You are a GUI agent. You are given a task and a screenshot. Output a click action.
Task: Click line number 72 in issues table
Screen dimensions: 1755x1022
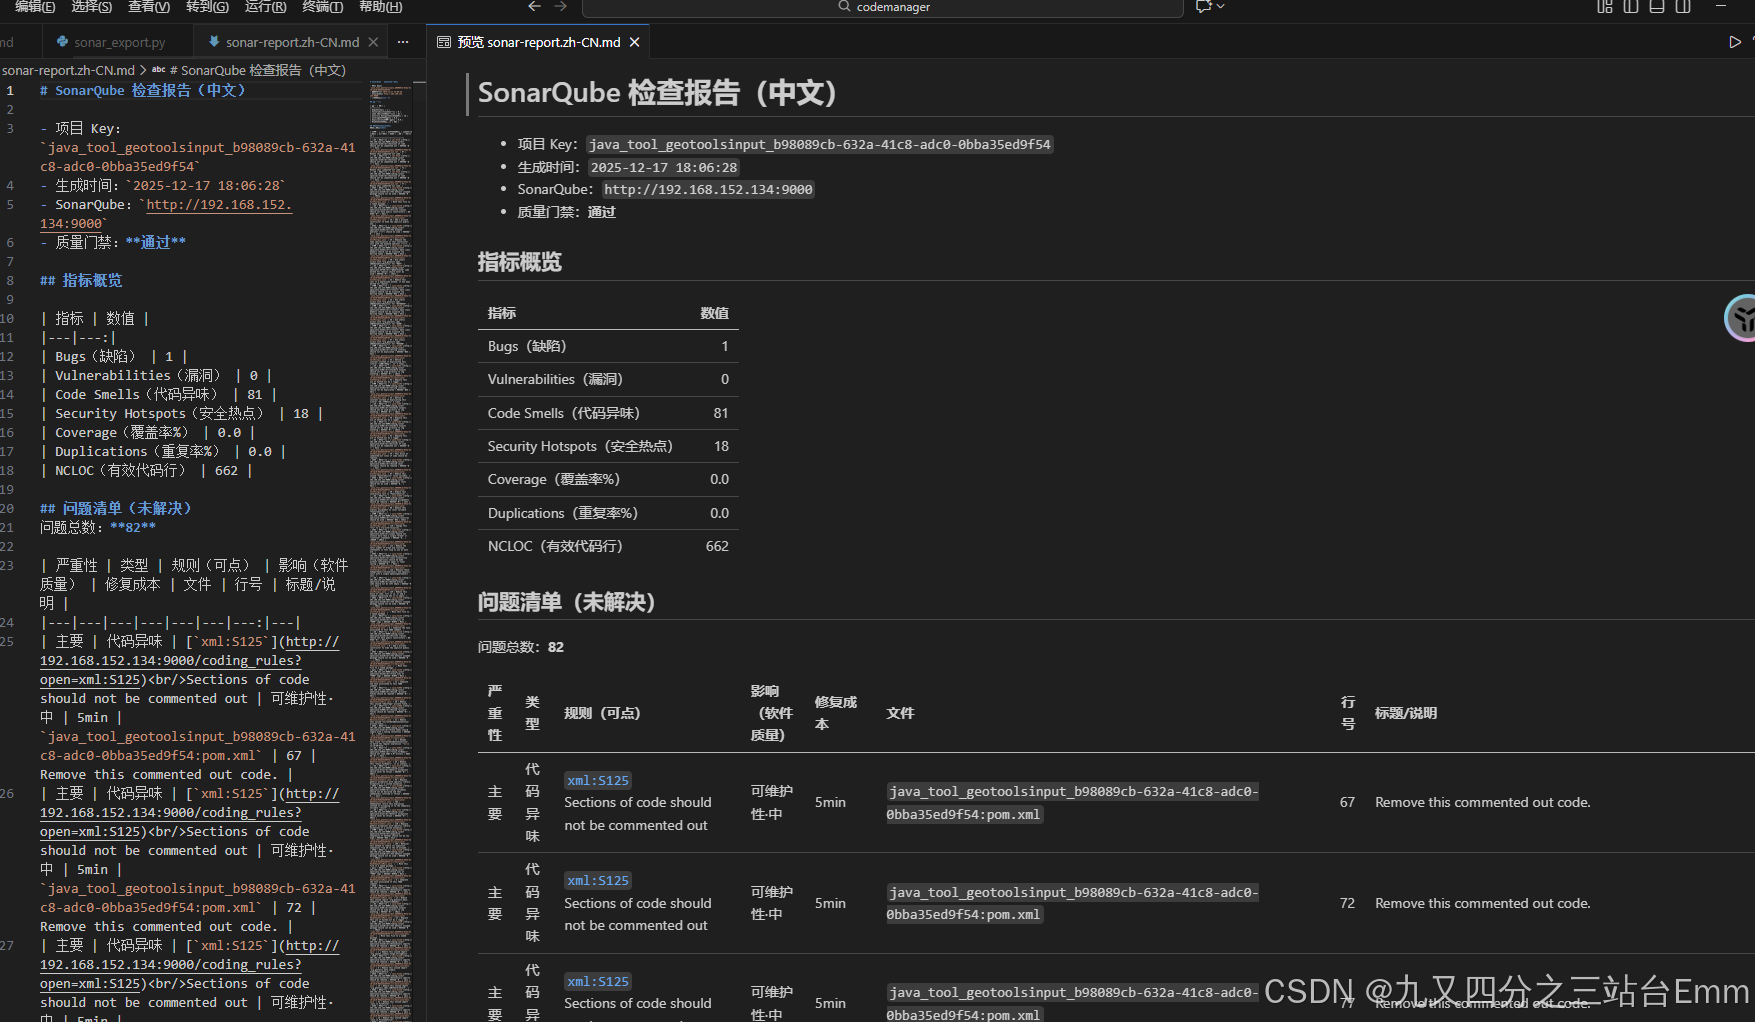tap(1347, 903)
